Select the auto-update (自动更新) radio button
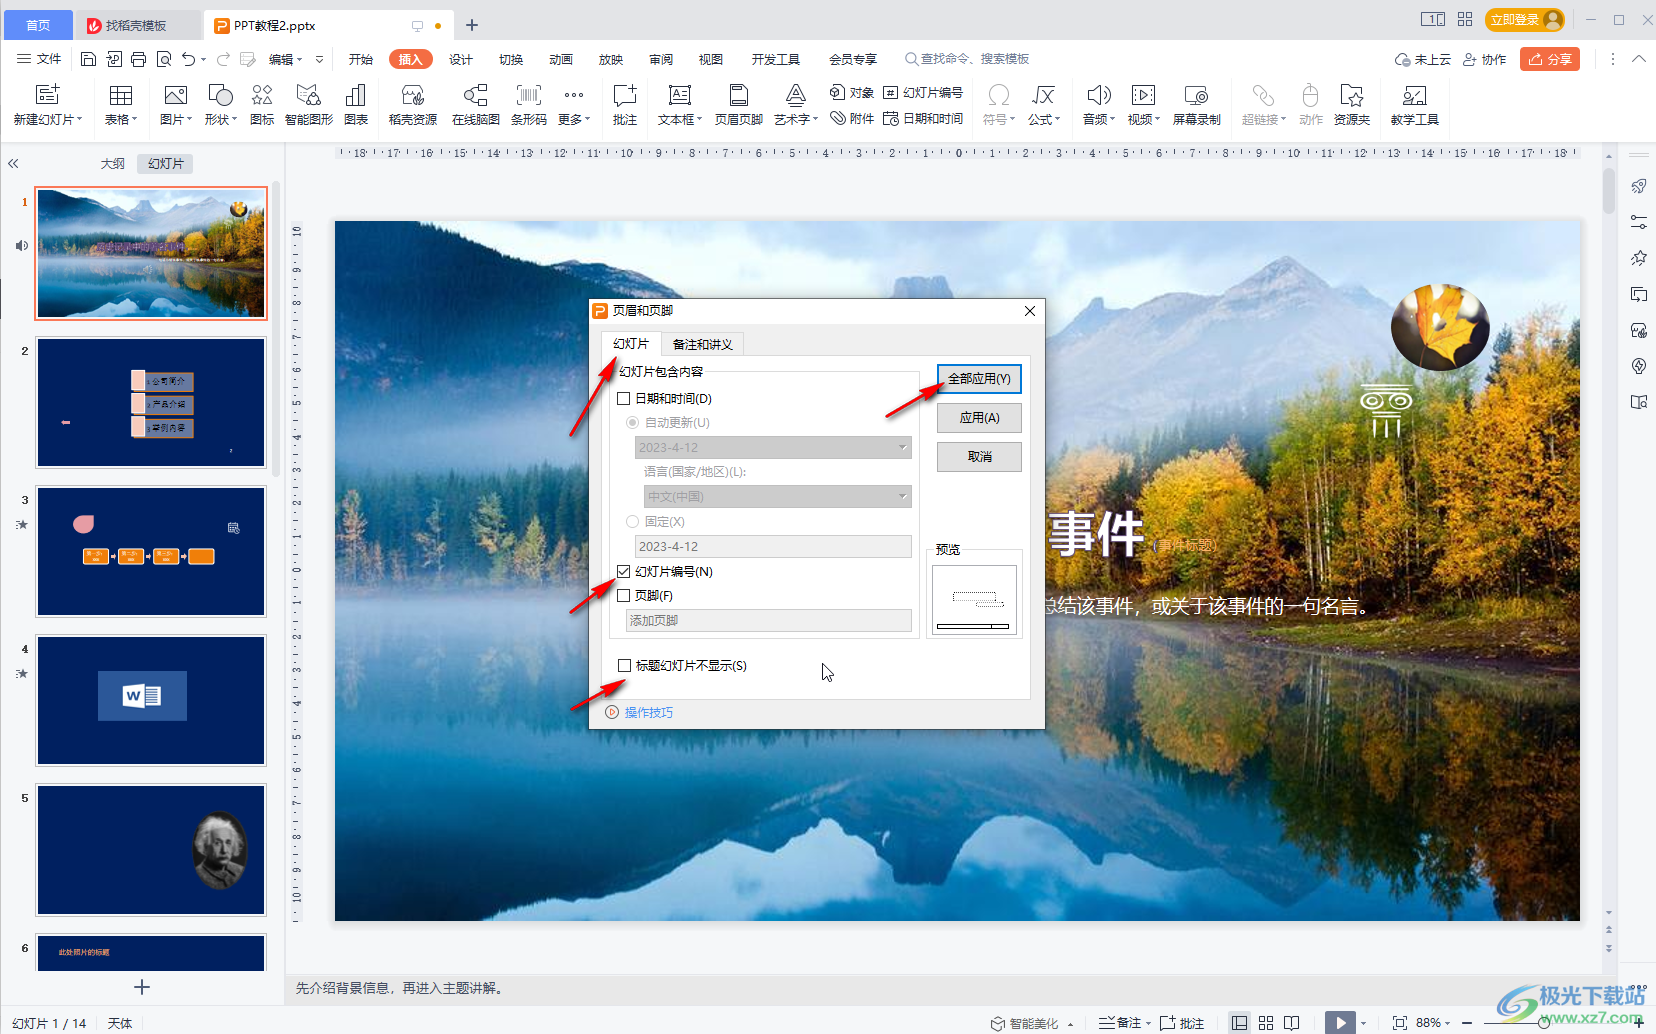 pyautogui.click(x=632, y=422)
